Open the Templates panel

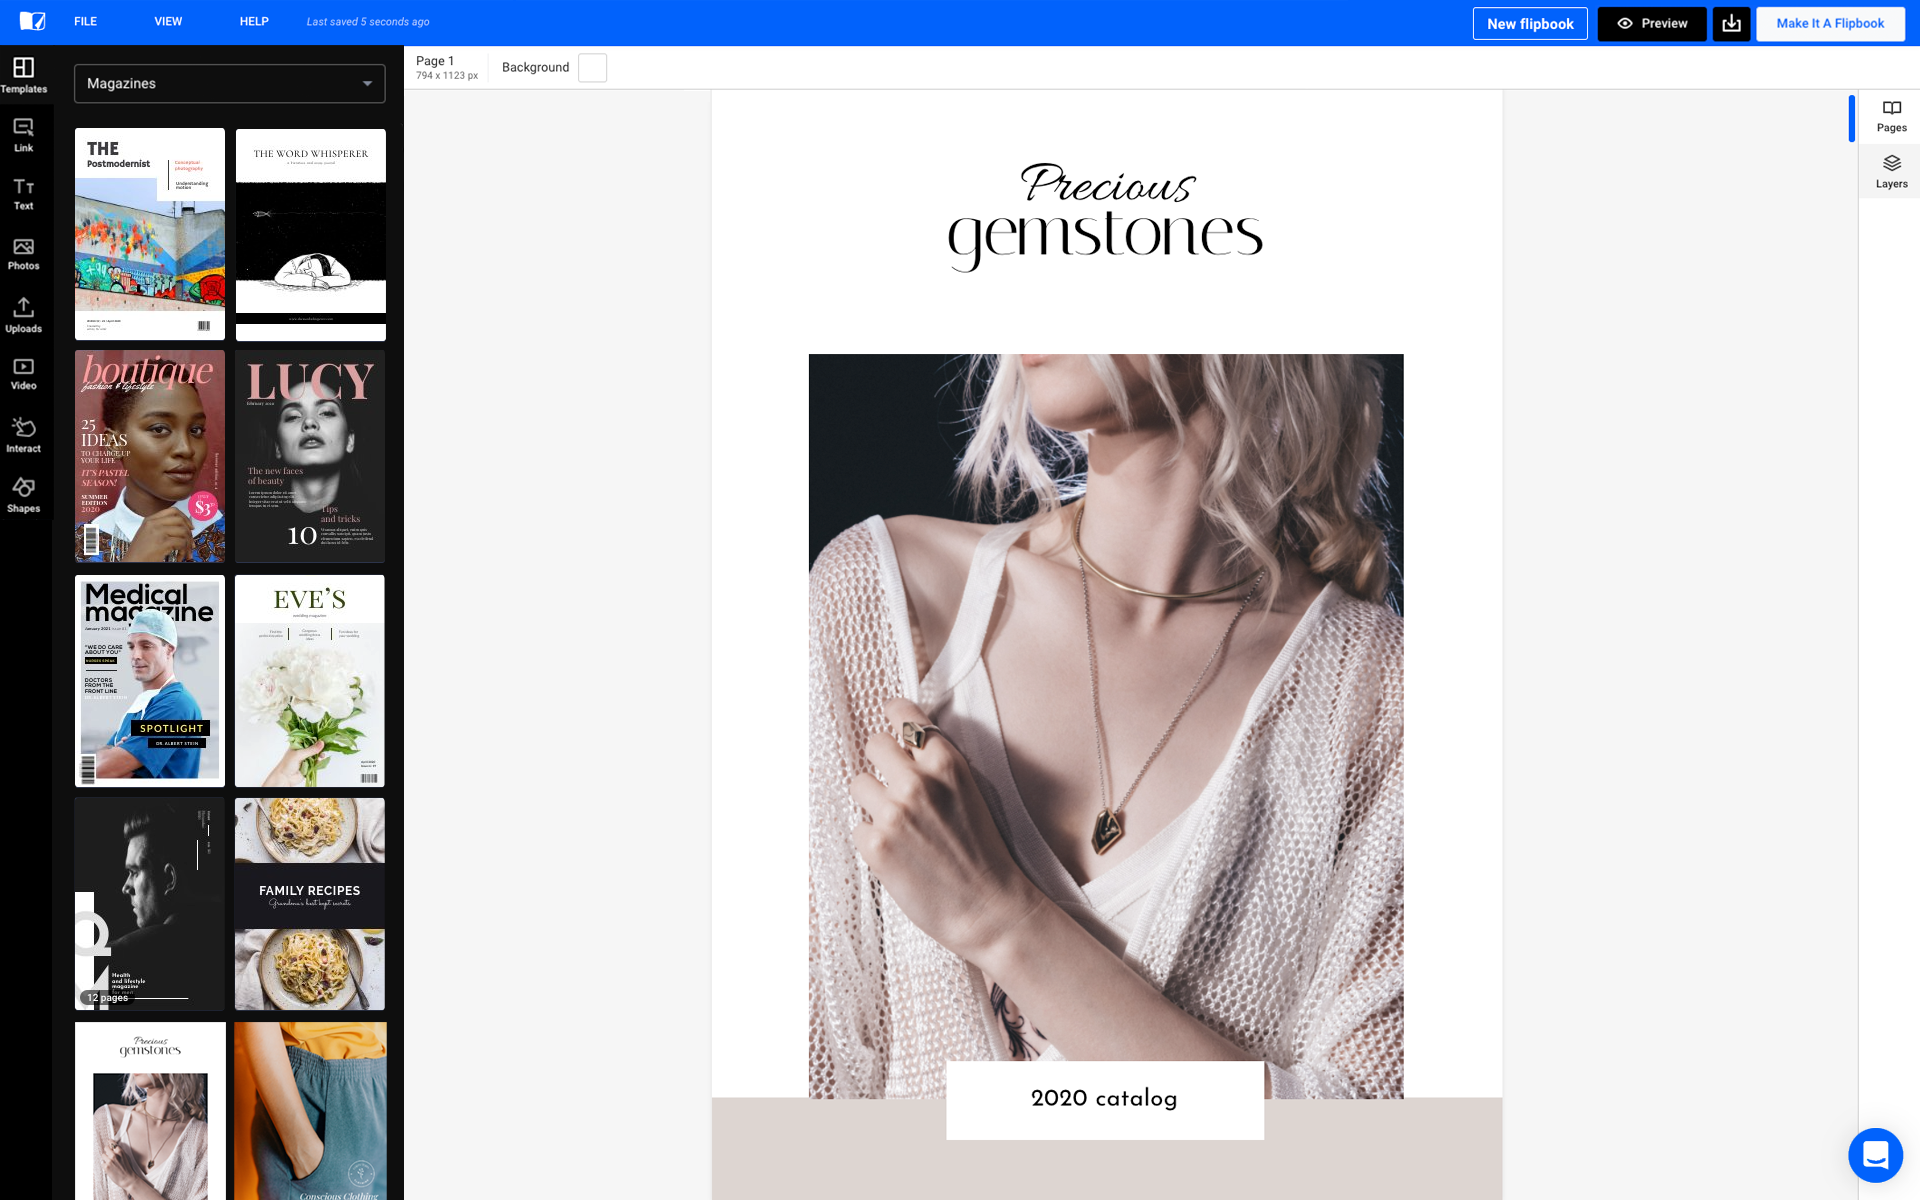[x=24, y=75]
